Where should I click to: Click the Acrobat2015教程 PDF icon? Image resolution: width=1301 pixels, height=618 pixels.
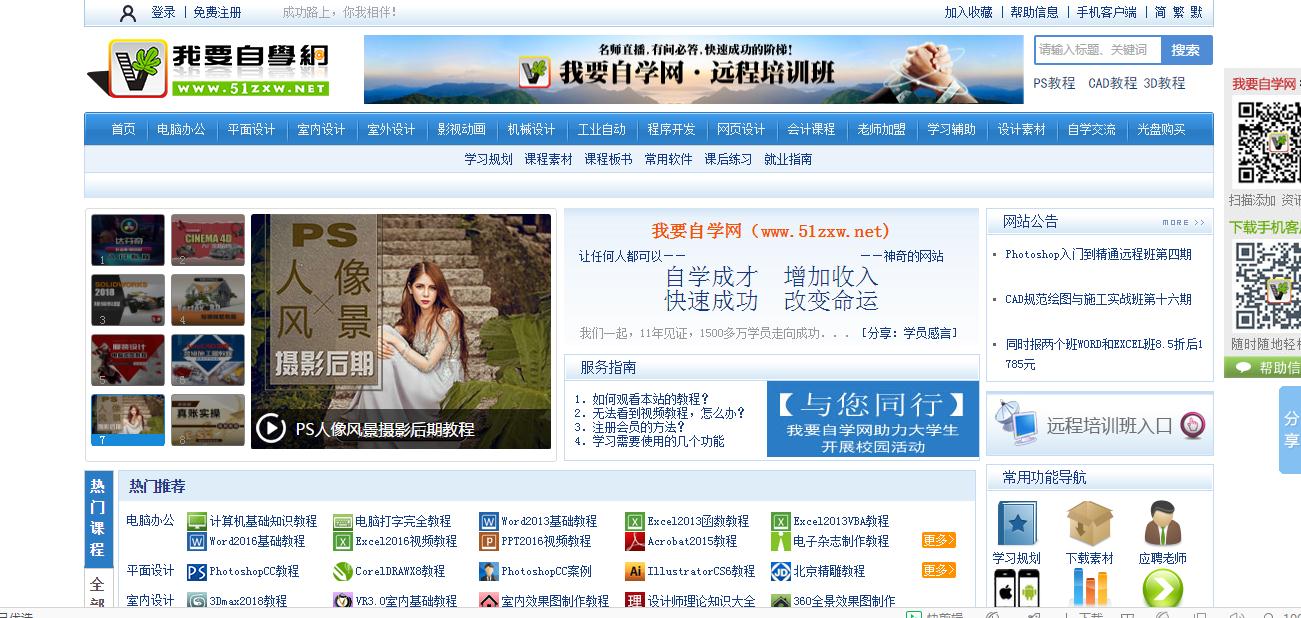coord(634,541)
